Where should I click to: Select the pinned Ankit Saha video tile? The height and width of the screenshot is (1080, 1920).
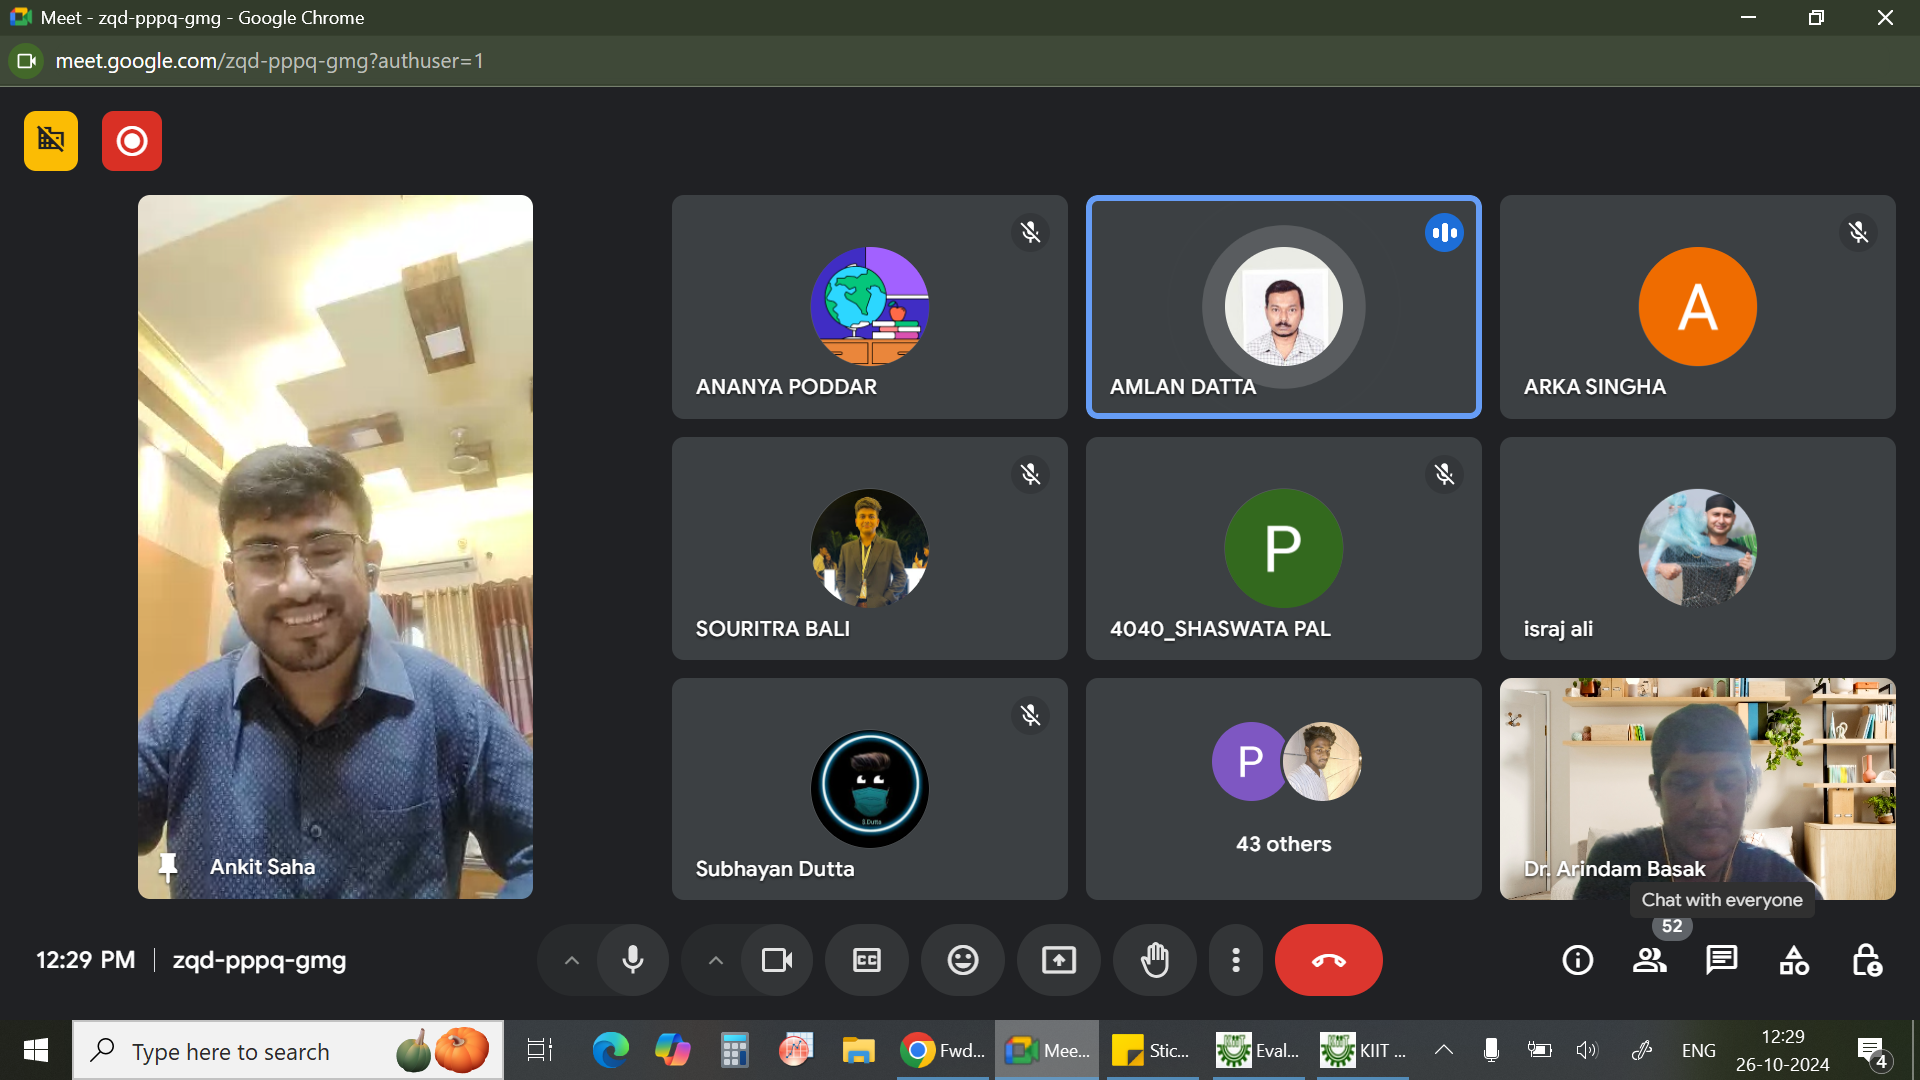pos(335,546)
